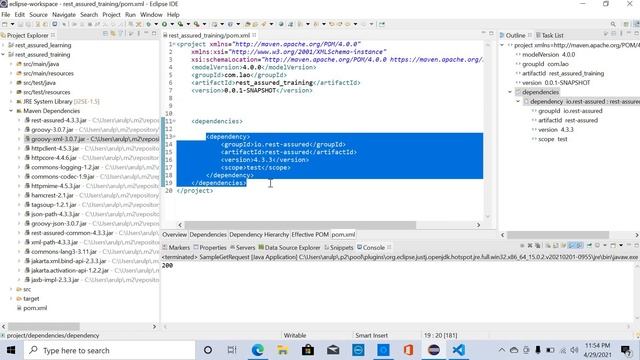Viewport: 640px width, 360px height.
Task: Open the Task List view tab
Action: pos(550,35)
